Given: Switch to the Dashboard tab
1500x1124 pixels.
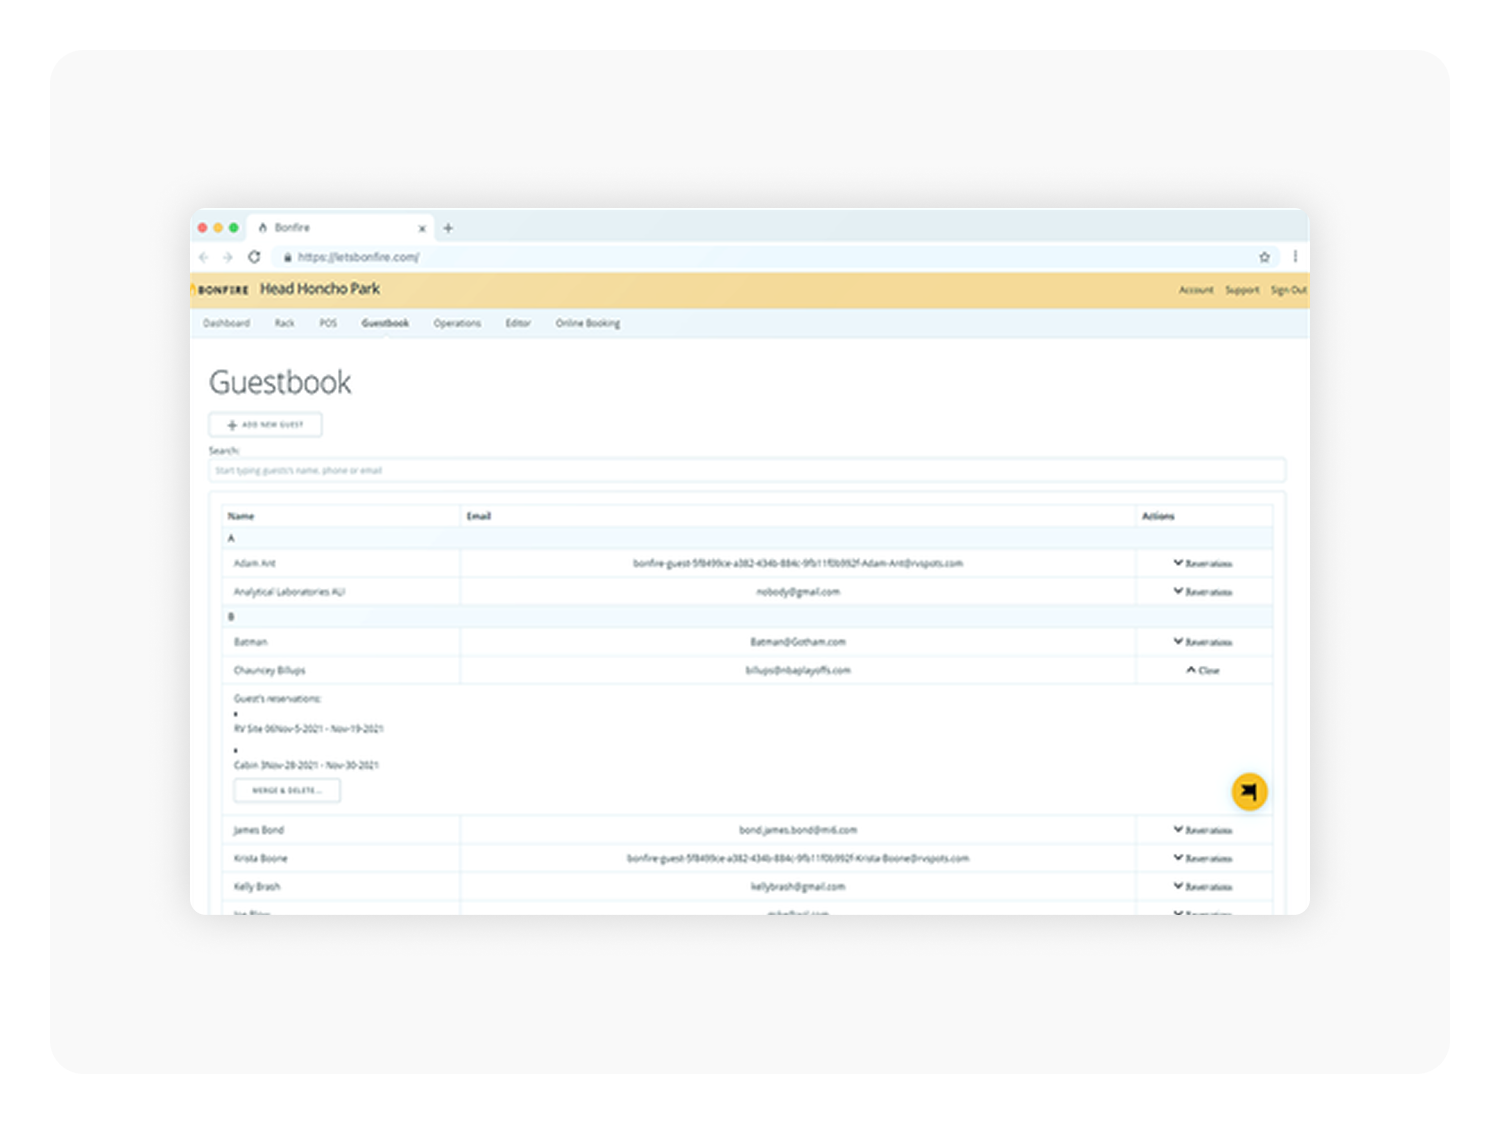Looking at the screenshot, I should point(226,323).
